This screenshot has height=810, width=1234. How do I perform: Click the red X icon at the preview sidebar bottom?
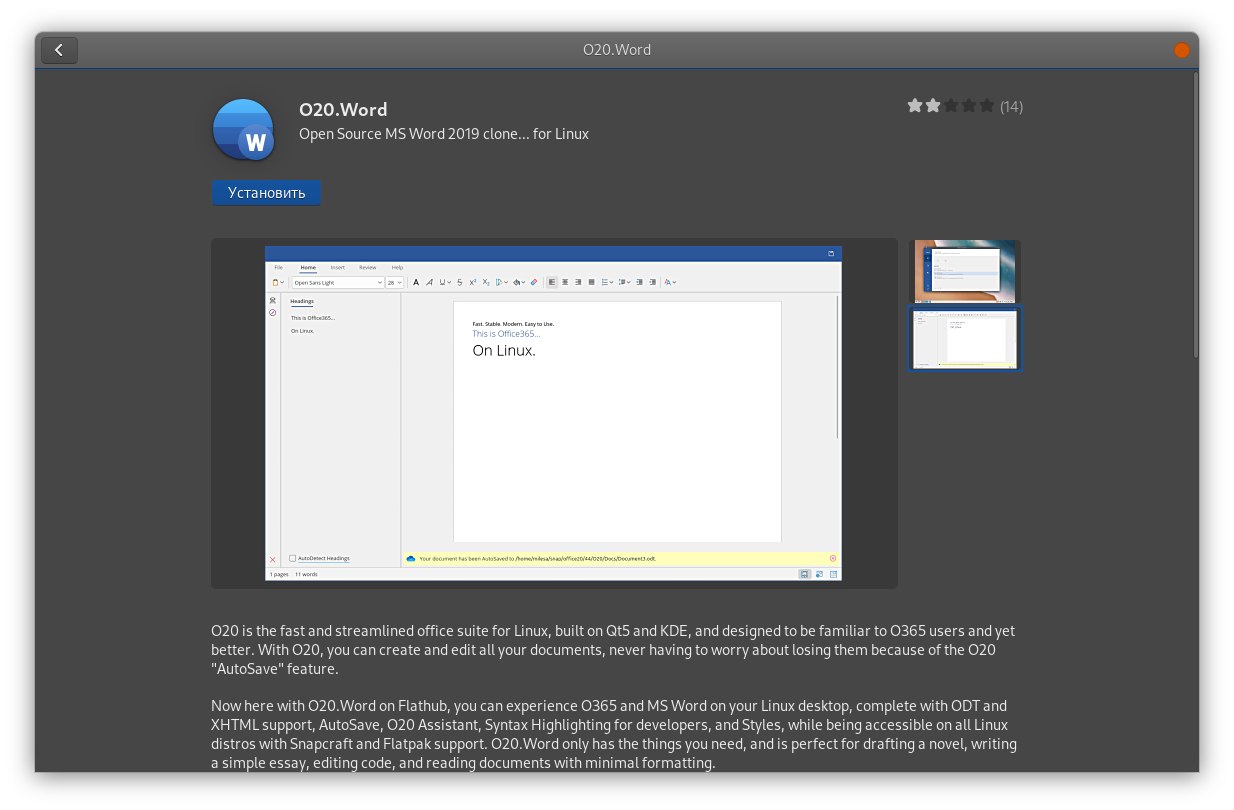273,559
